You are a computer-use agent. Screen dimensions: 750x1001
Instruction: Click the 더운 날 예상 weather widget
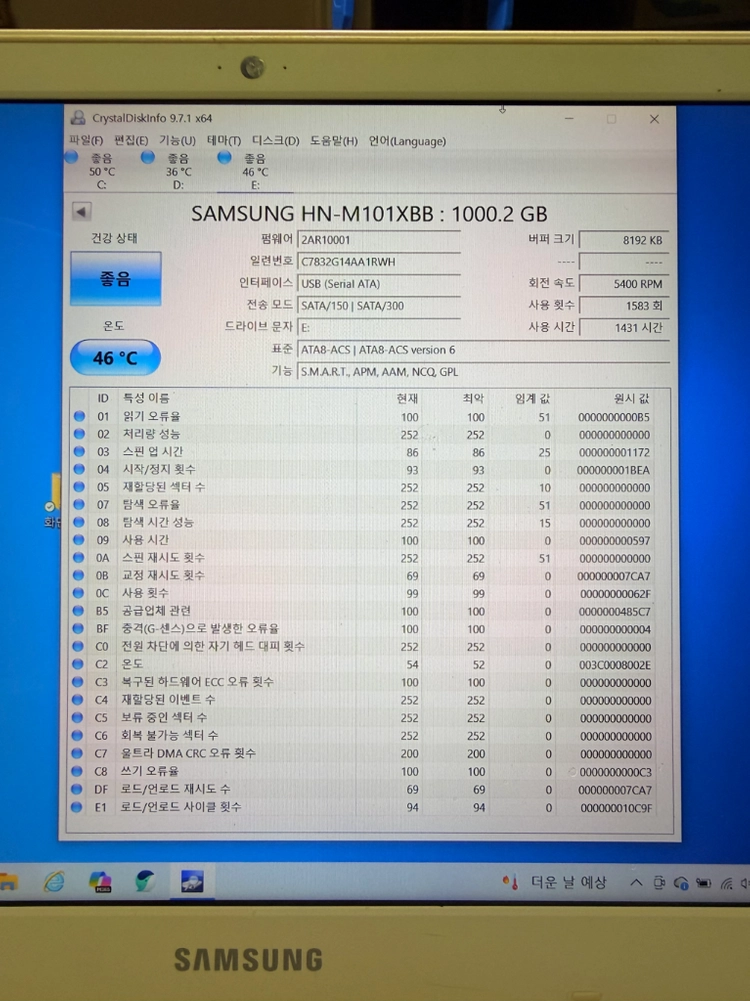(x=554, y=882)
